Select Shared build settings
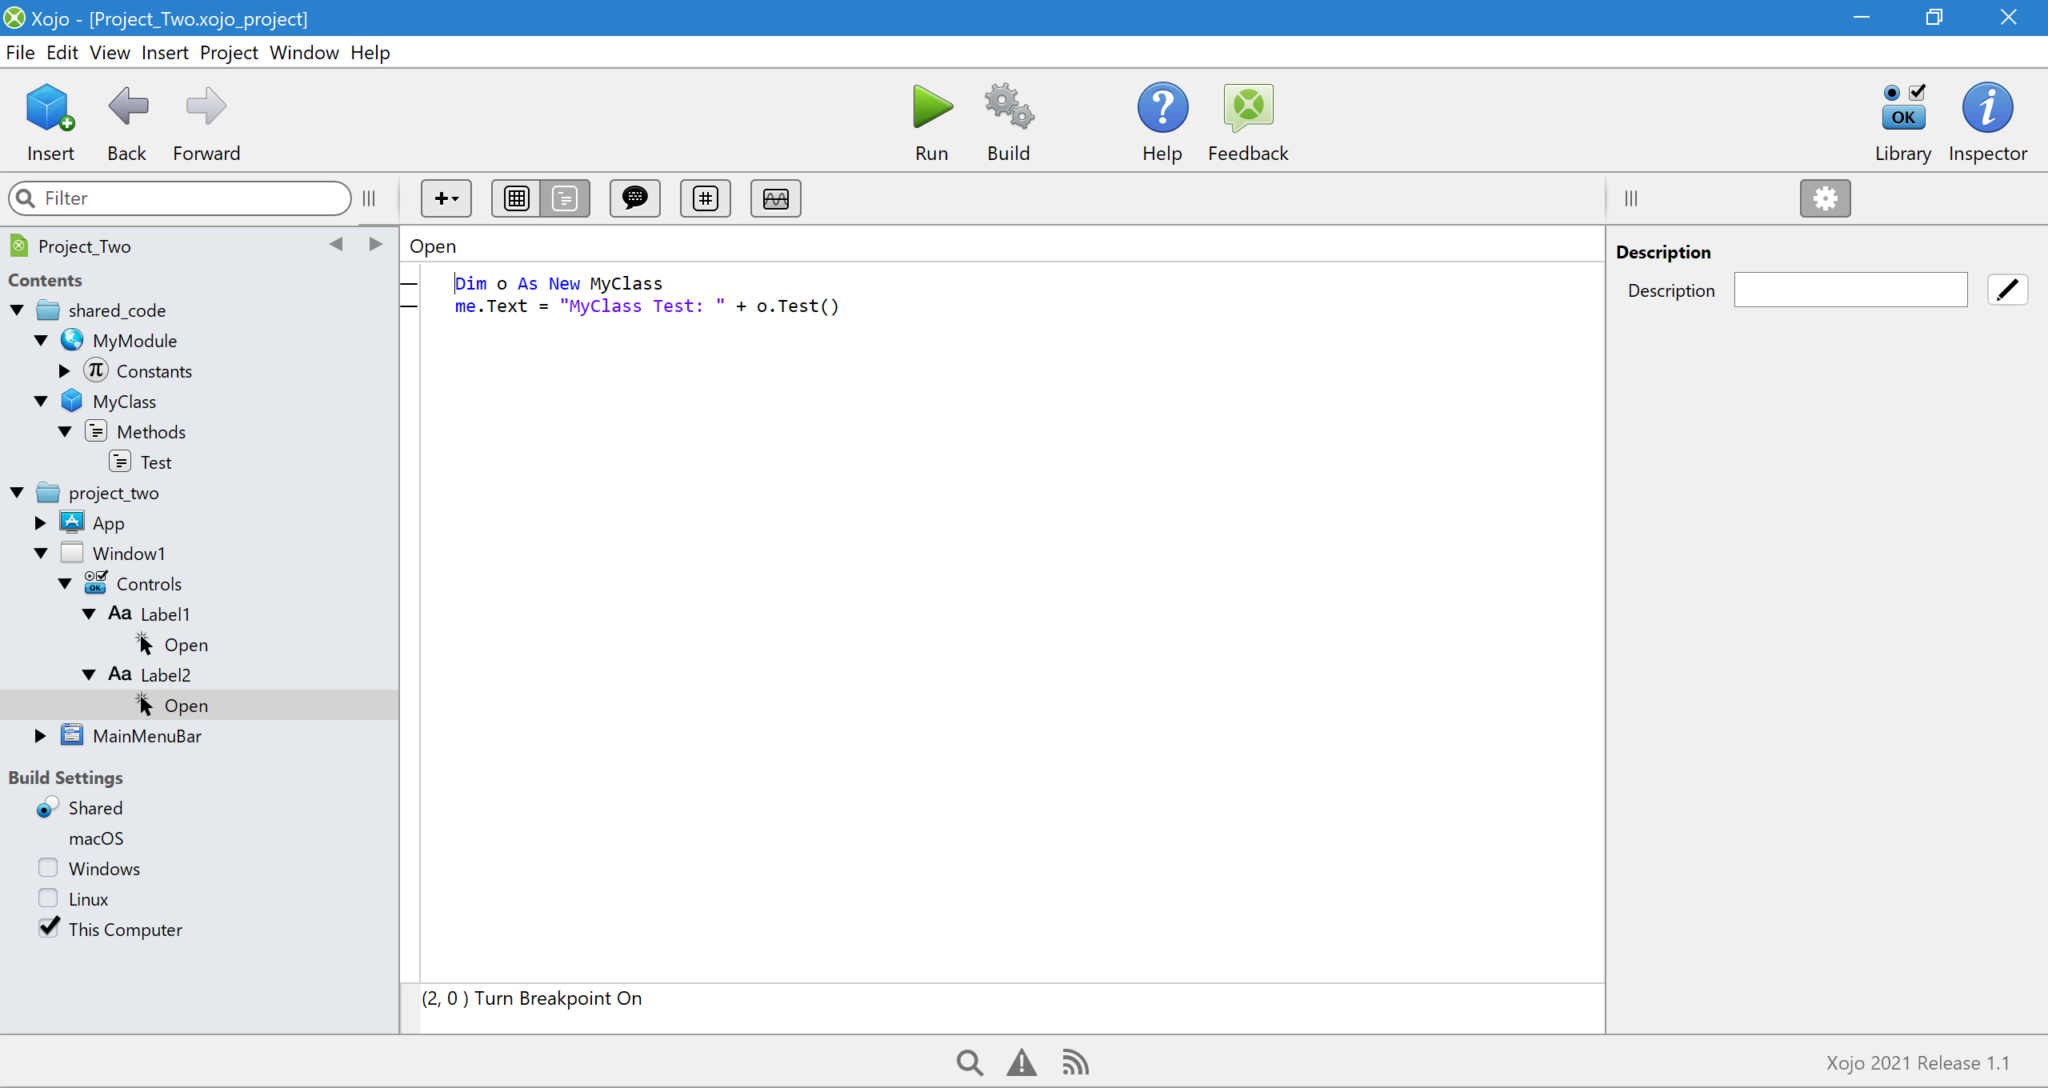The width and height of the screenshot is (2048, 1088). click(x=96, y=808)
